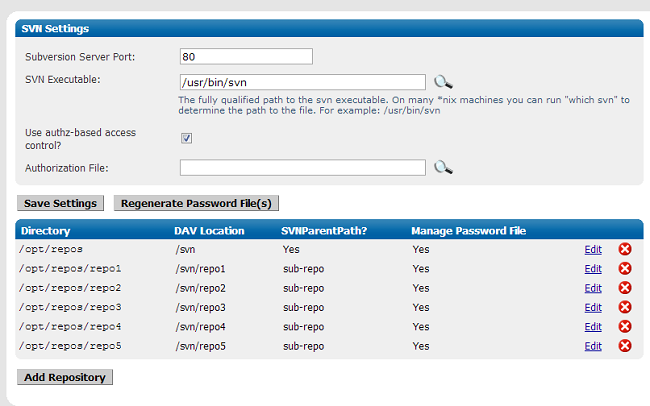Focus the Subversion Server Port field

[246, 56]
